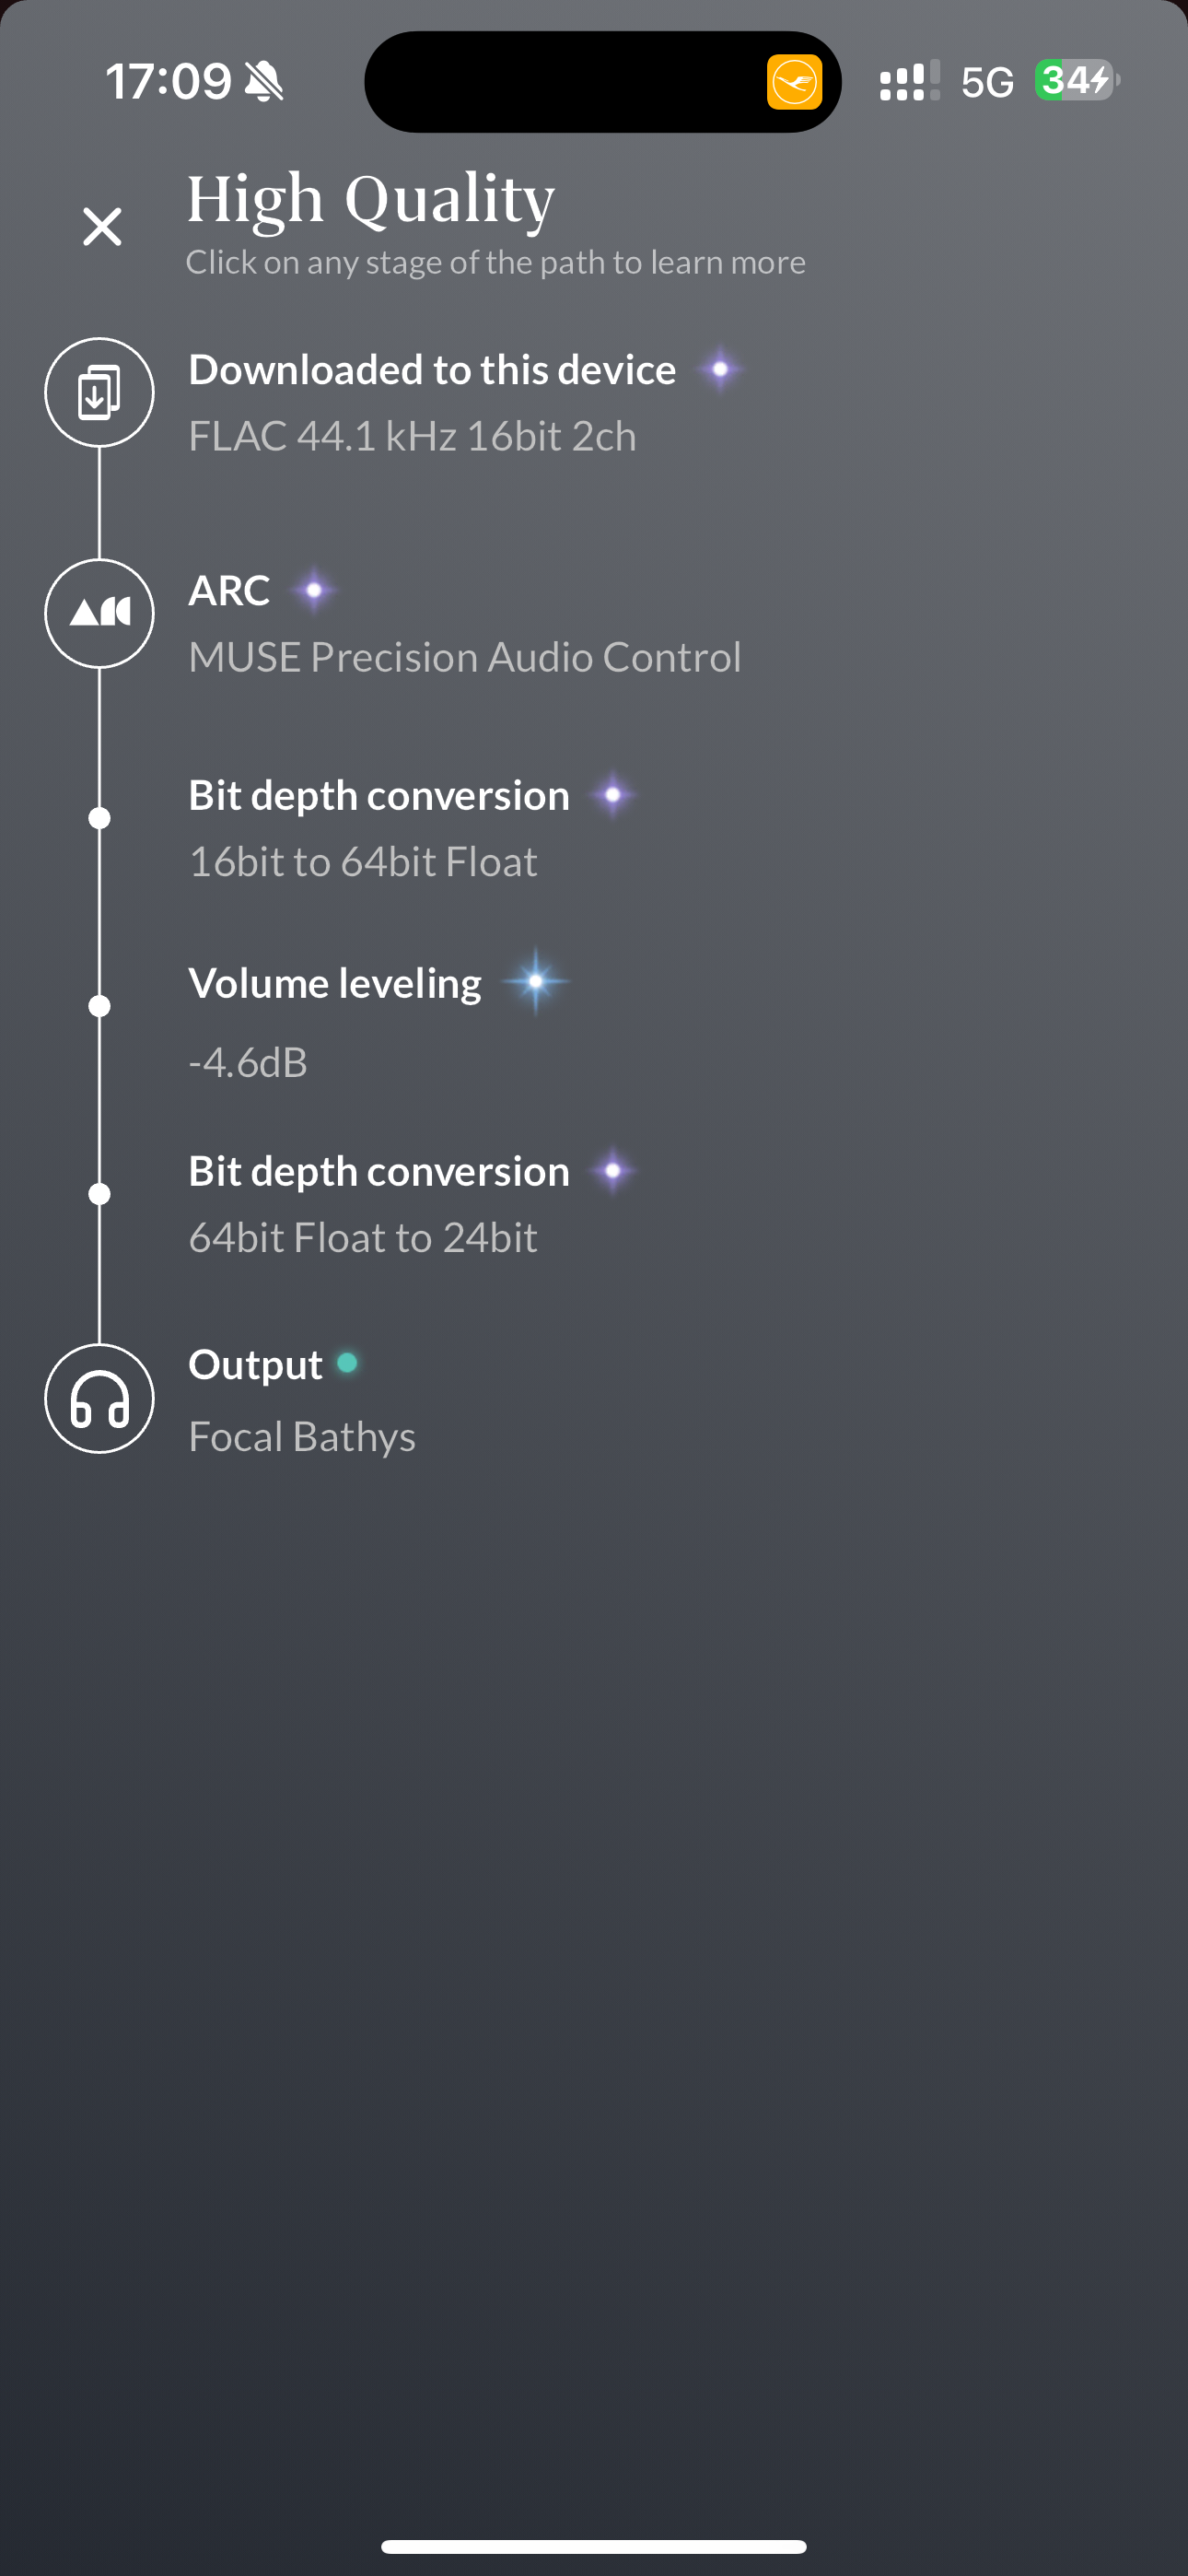Tap purple star beside 16bit to 64bit conversion

tap(613, 795)
